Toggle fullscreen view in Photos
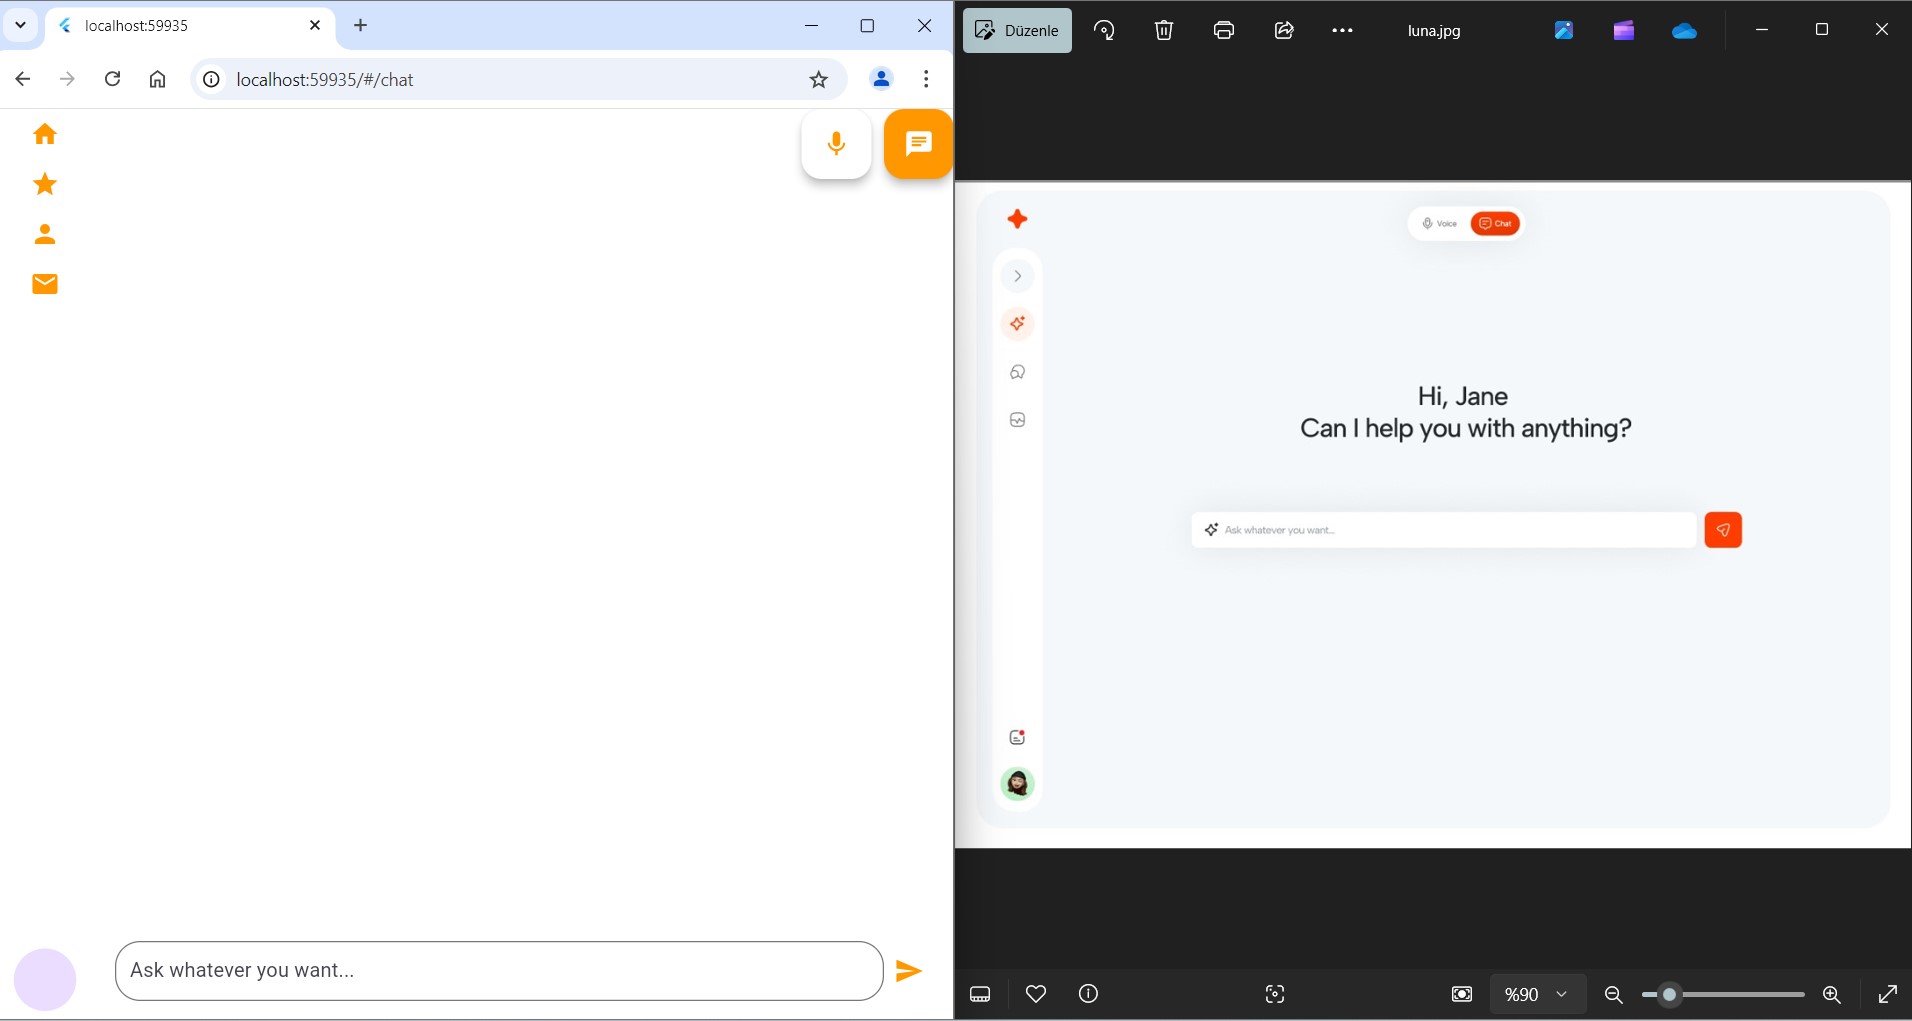The image size is (1912, 1021). point(1888,994)
